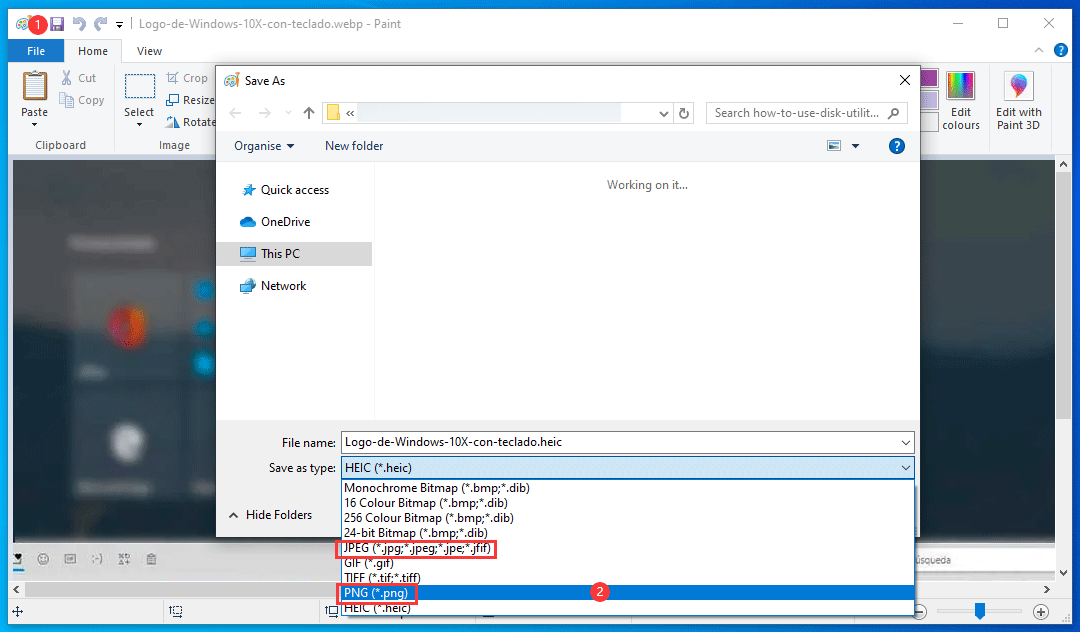
Task: Open the Customize Quick Access Toolbar arrow
Action: [x=119, y=25]
